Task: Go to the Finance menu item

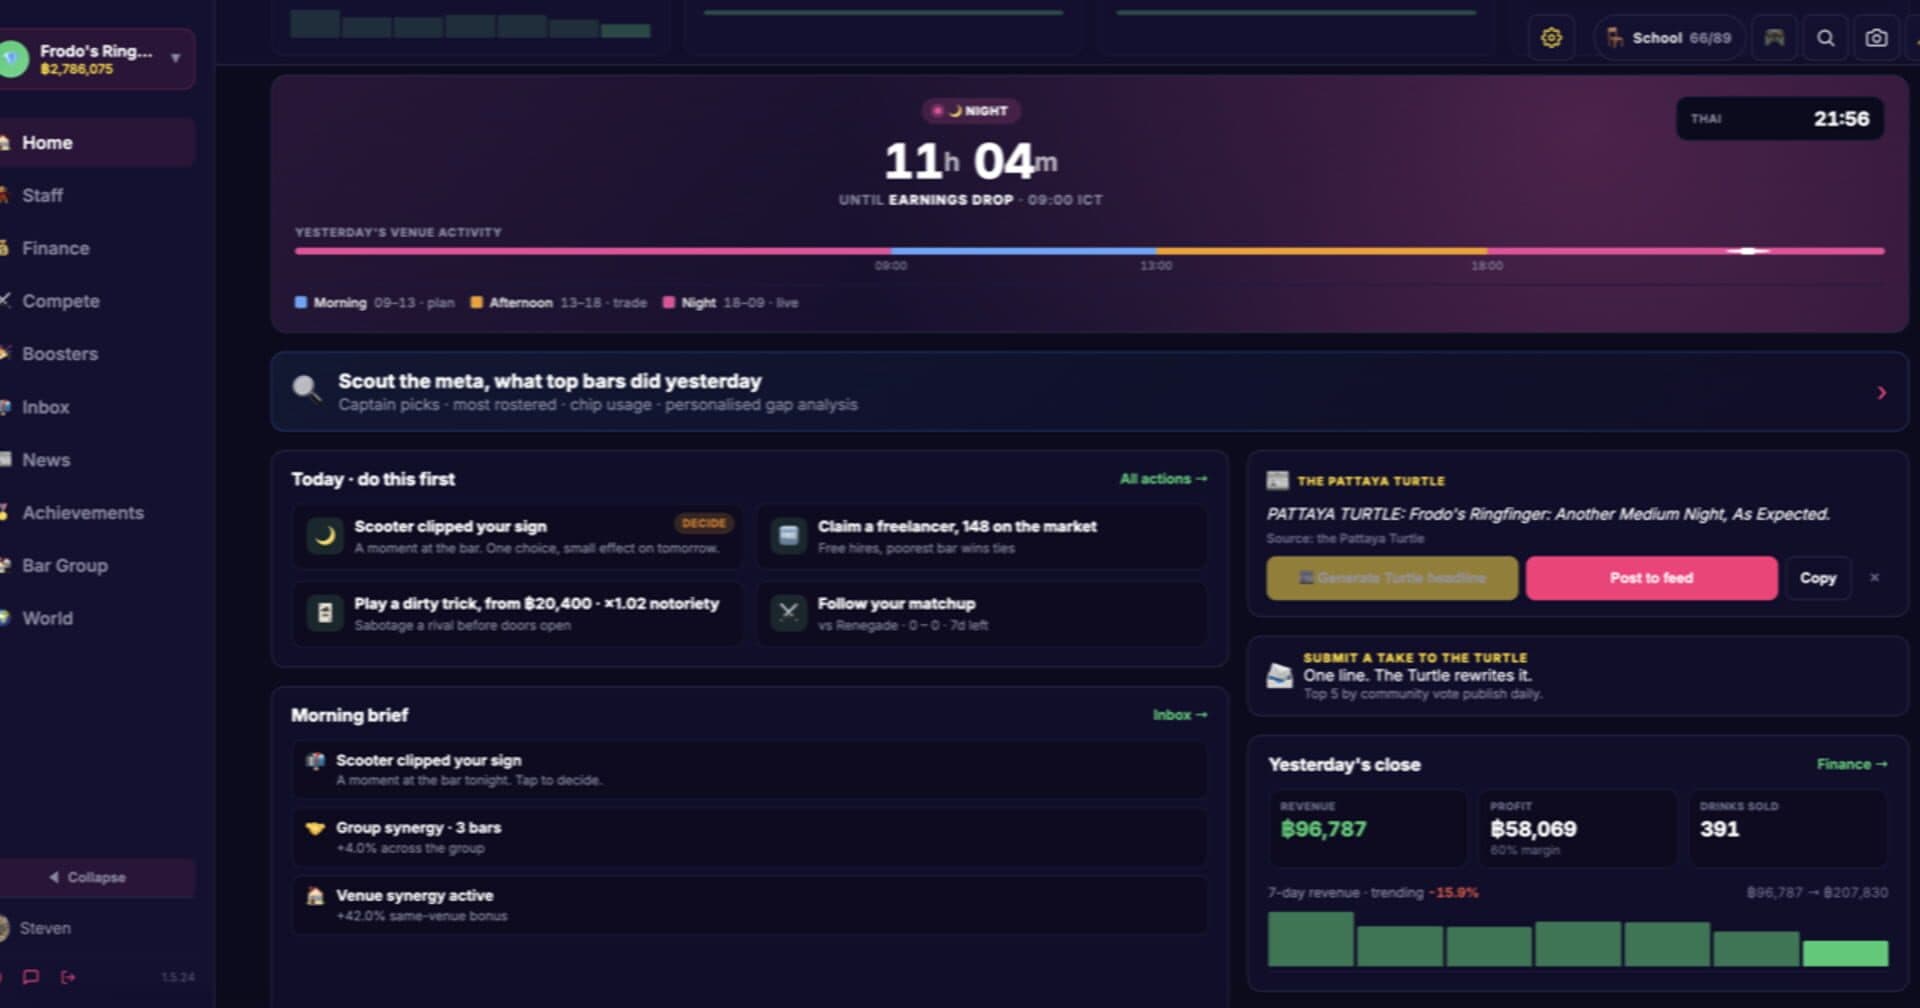Action: pyautogui.click(x=55, y=248)
